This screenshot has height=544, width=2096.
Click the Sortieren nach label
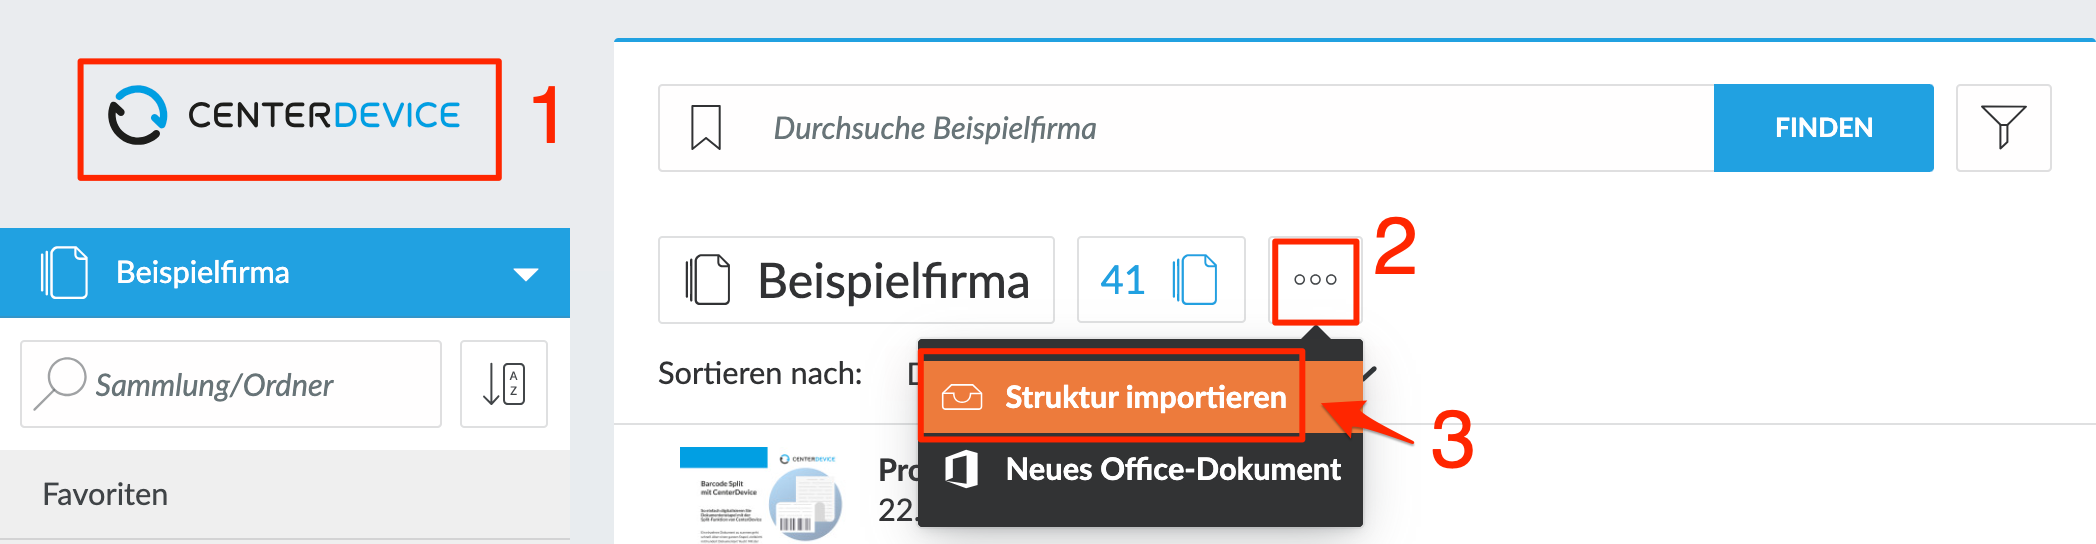tap(760, 373)
